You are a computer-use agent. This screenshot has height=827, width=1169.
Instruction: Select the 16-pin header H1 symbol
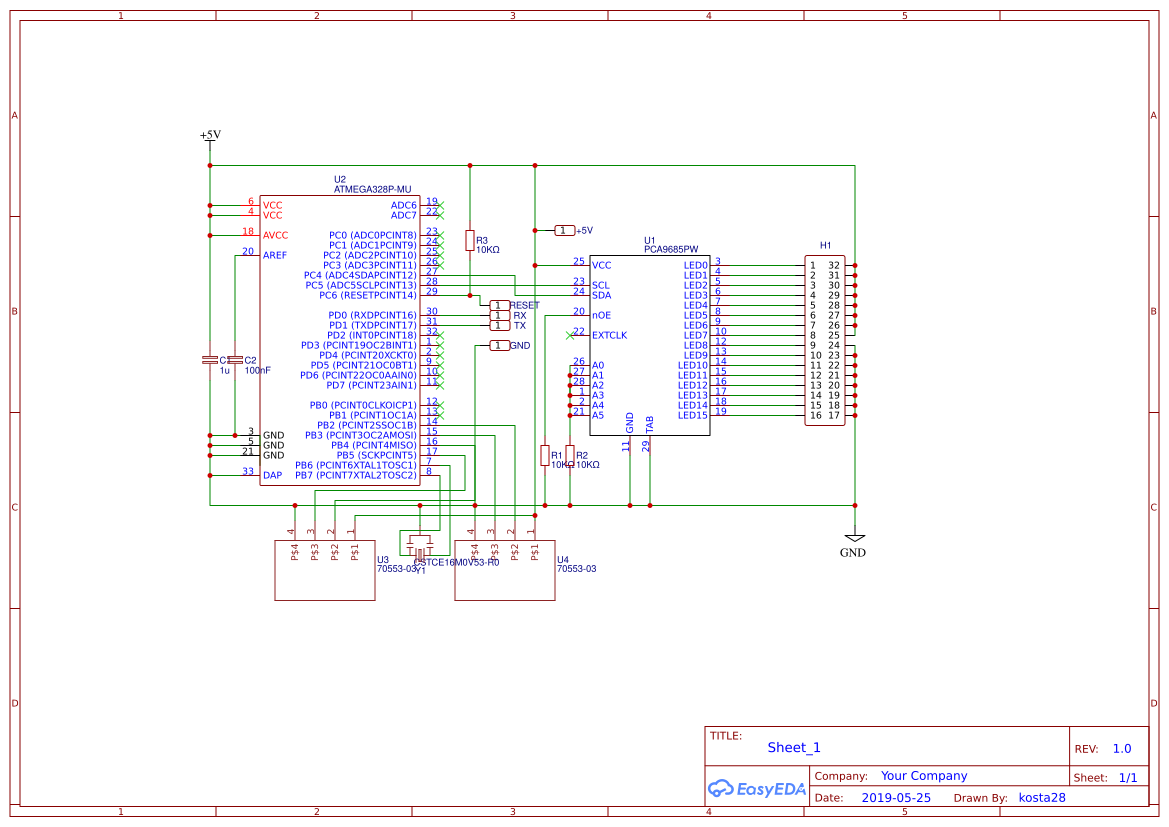tap(825, 340)
